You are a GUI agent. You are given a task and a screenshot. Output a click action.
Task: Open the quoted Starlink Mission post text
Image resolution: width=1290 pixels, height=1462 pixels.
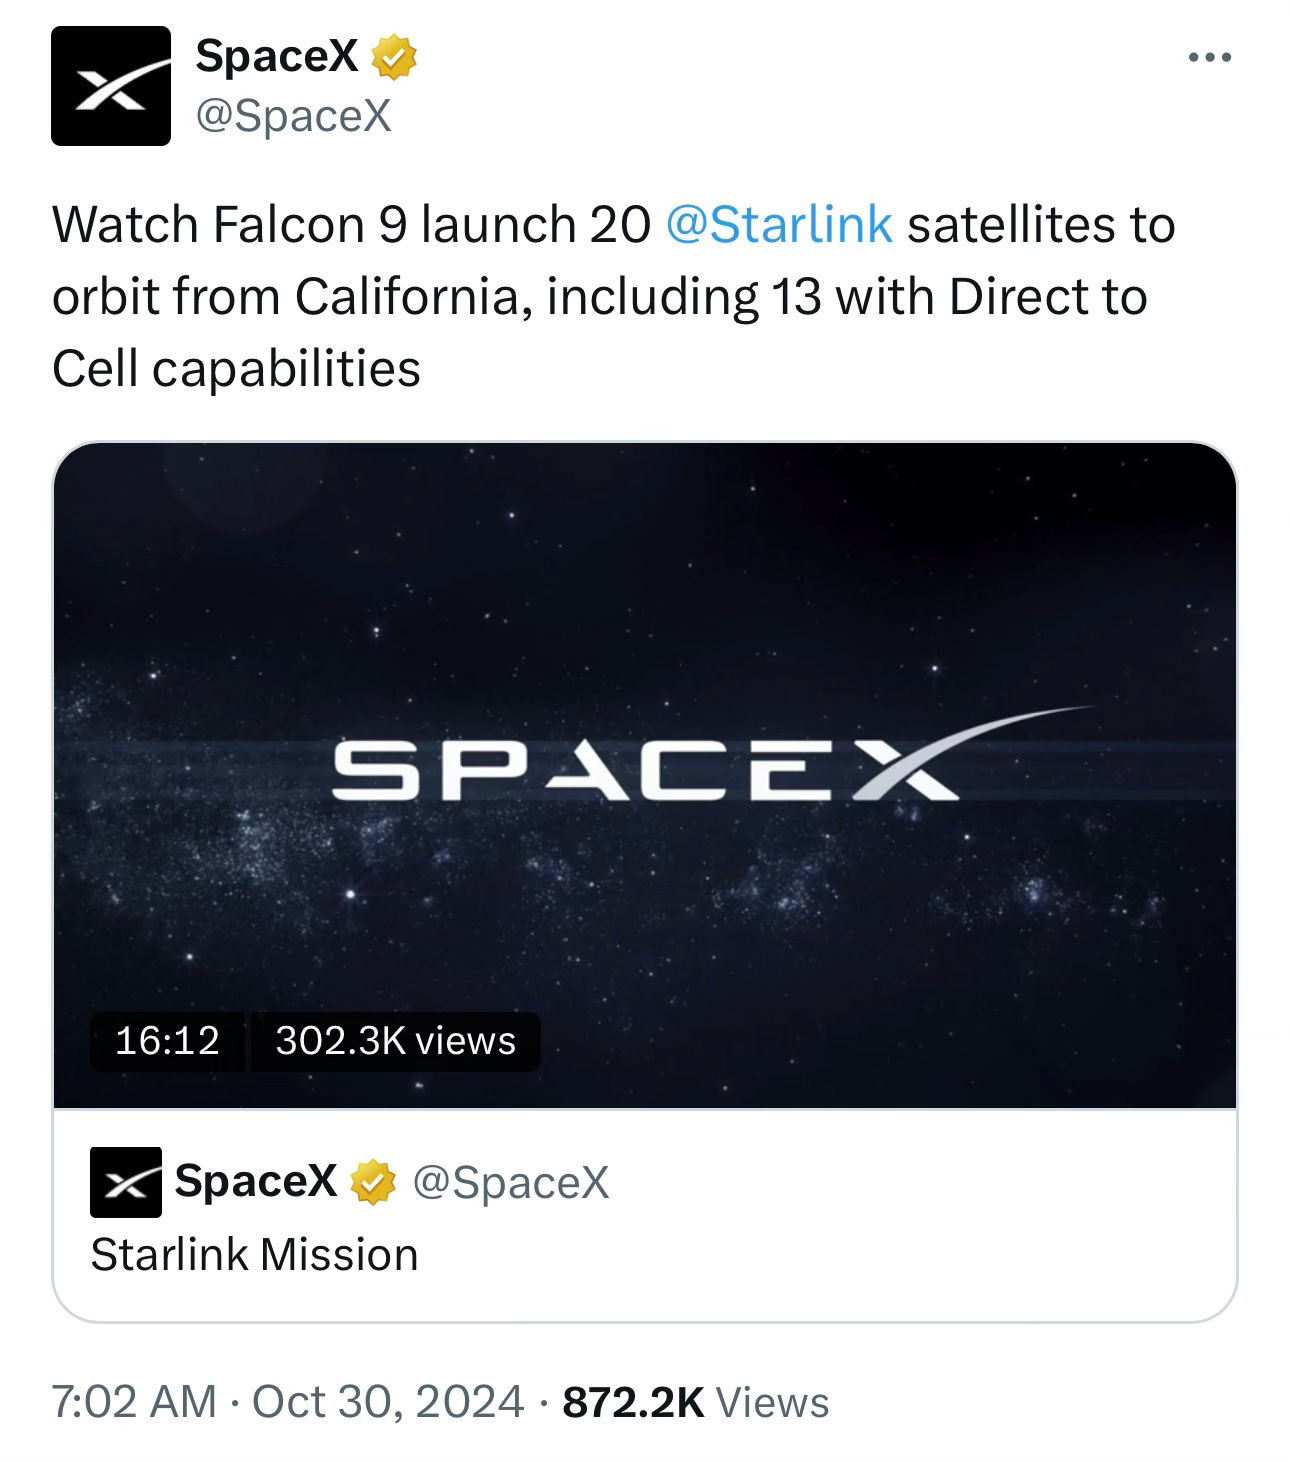coord(254,1254)
